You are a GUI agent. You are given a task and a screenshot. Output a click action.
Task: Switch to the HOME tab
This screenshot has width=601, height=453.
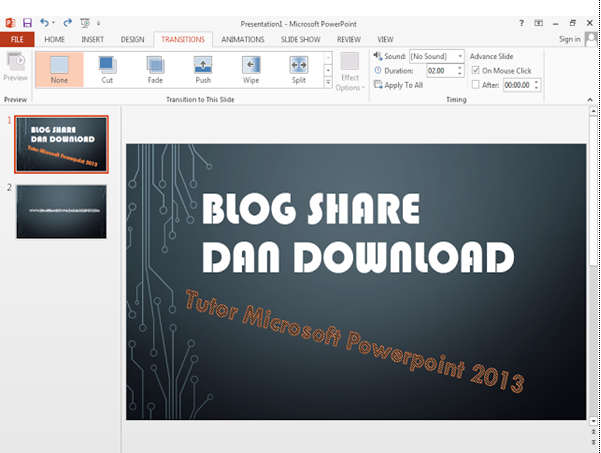point(54,39)
